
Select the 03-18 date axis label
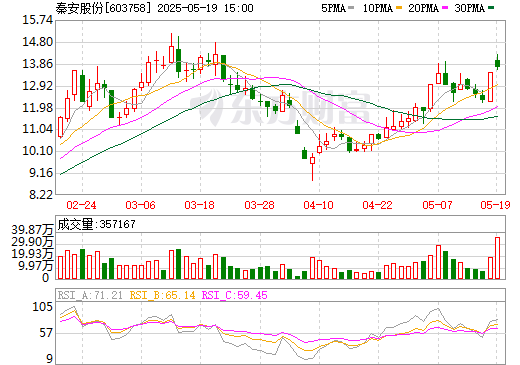click(200, 205)
